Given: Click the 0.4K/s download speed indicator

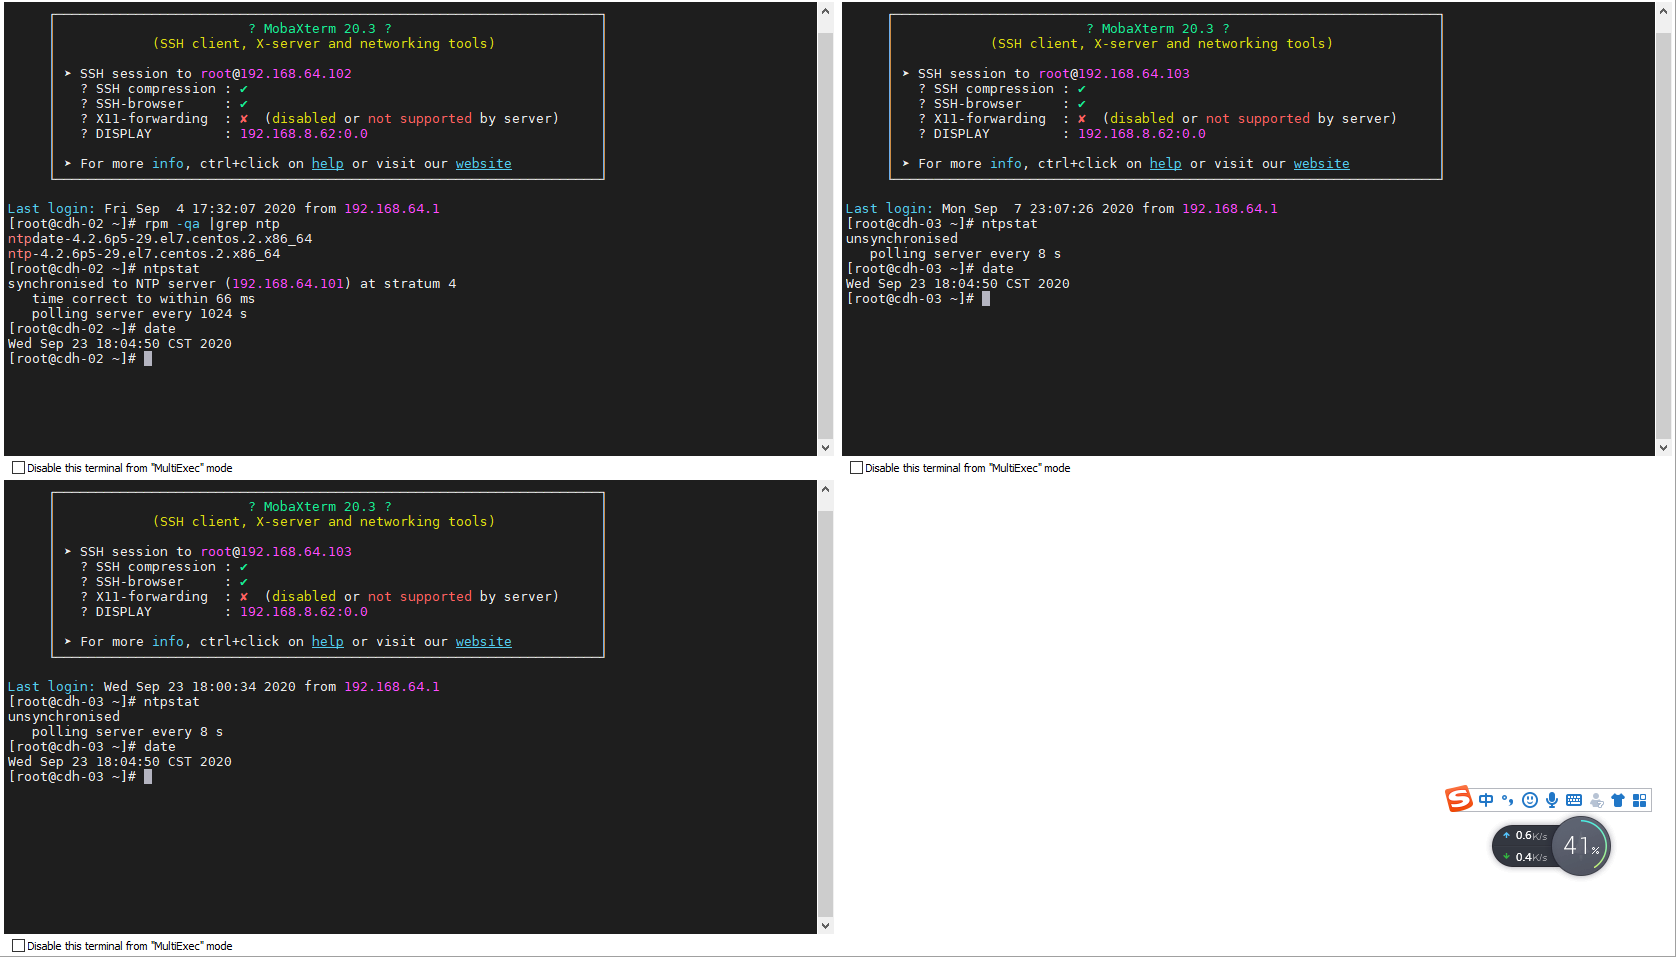Looking at the screenshot, I should (x=1526, y=857).
